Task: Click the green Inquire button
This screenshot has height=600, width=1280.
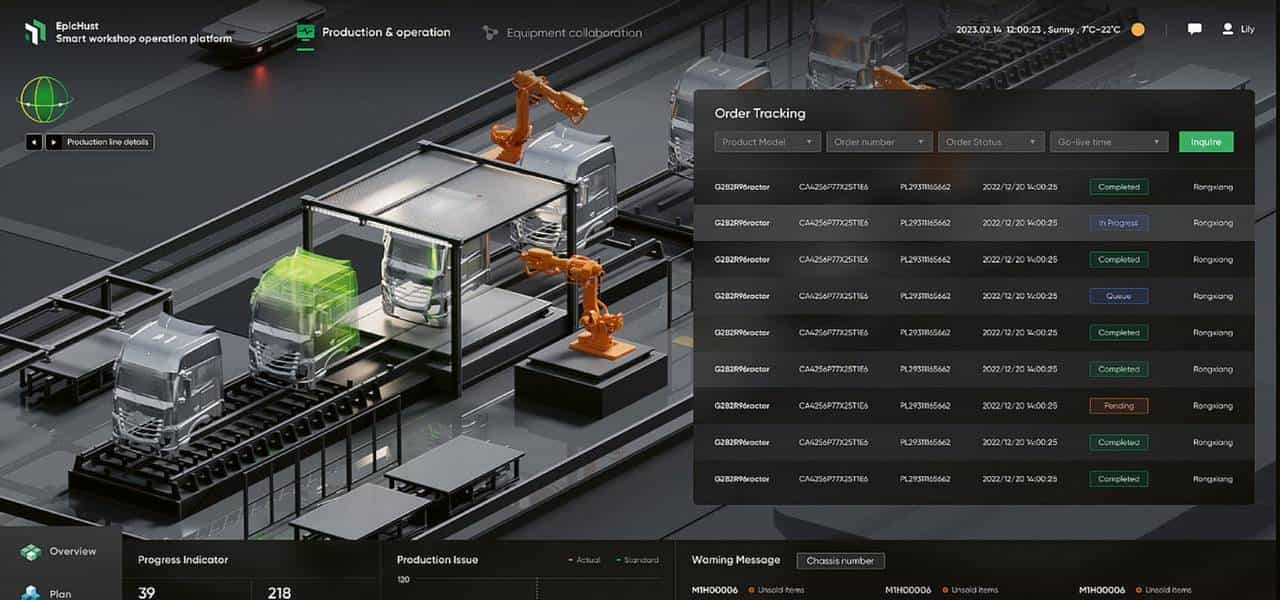Action: [x=1206, y=142]
